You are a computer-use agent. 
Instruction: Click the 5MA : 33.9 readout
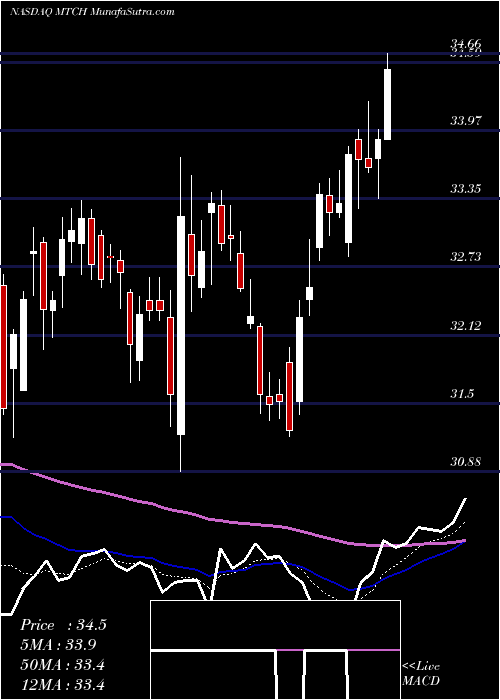[58, 645]
